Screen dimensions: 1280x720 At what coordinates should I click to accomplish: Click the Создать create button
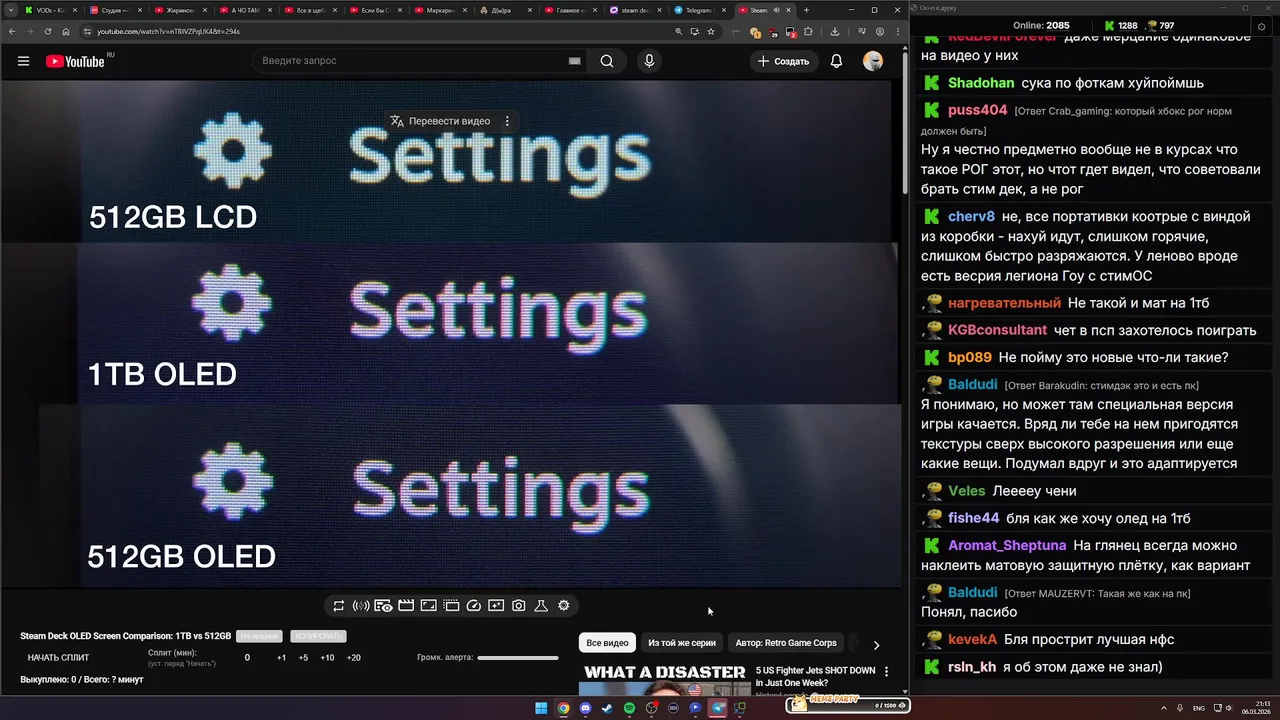[x=783, y=61]
